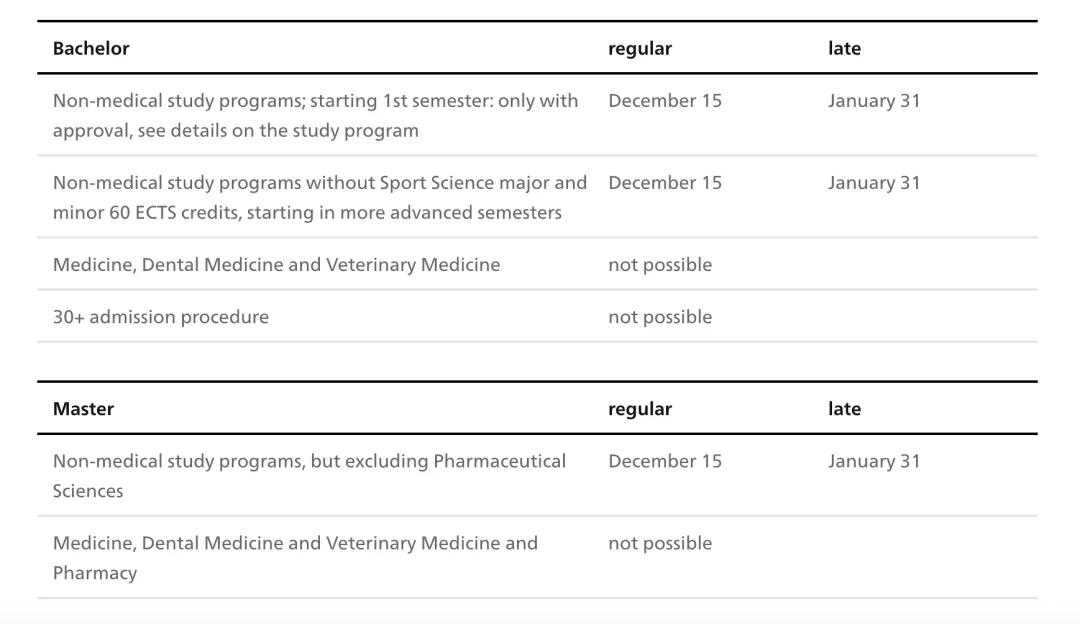Viewport: 1080px width, 624px height.
Task: Click the Bachelor "starting 1st semester" program text
Action: 315,115
